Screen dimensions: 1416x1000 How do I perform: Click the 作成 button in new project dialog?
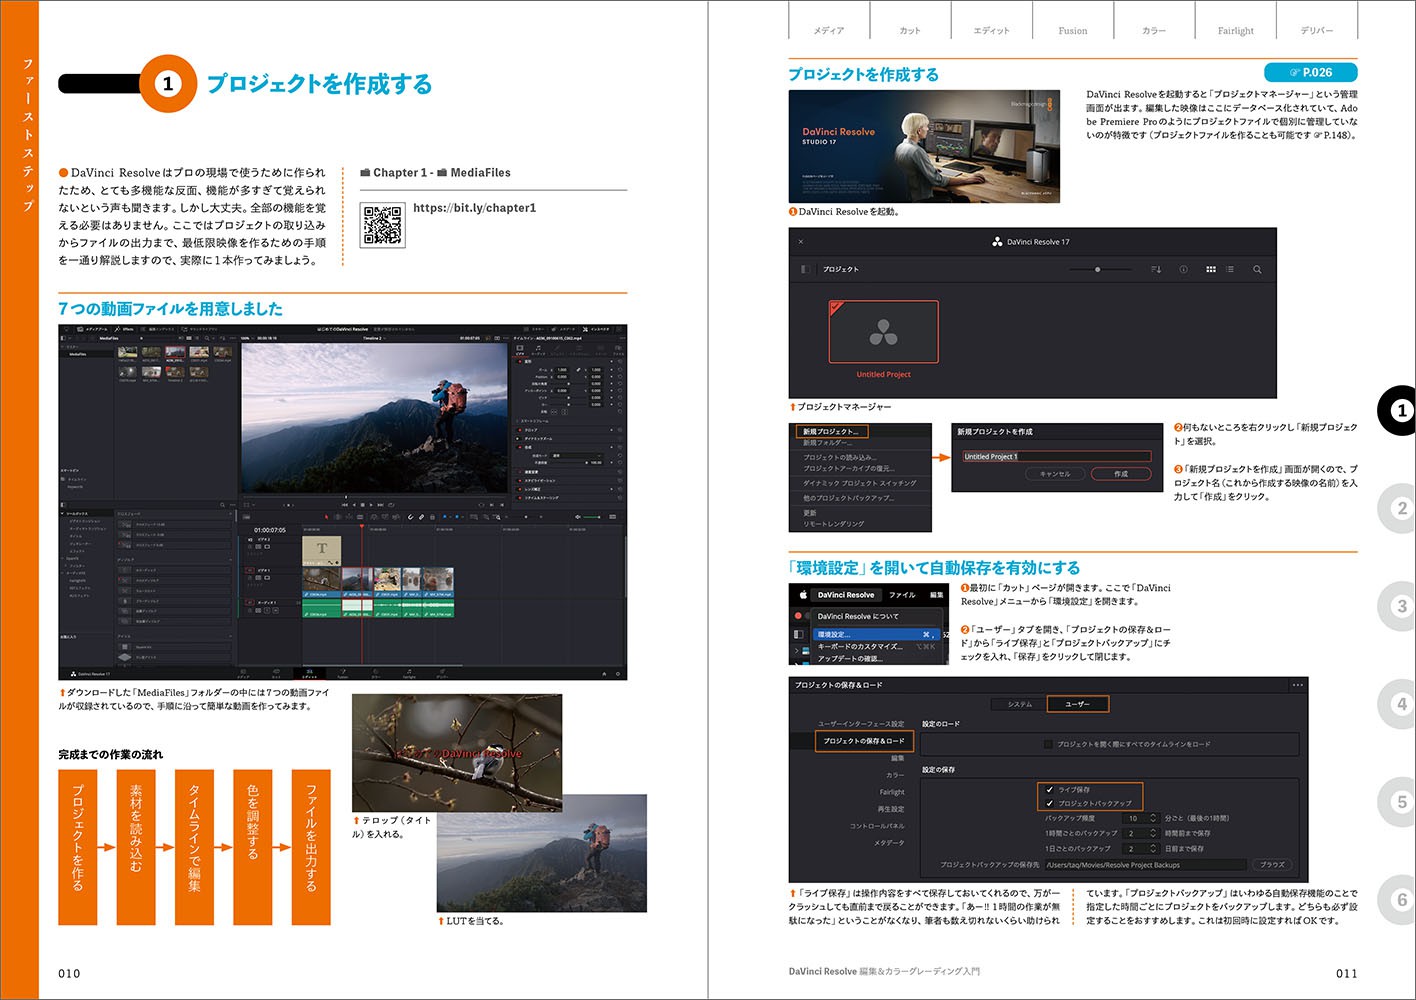pos(1120,474)
